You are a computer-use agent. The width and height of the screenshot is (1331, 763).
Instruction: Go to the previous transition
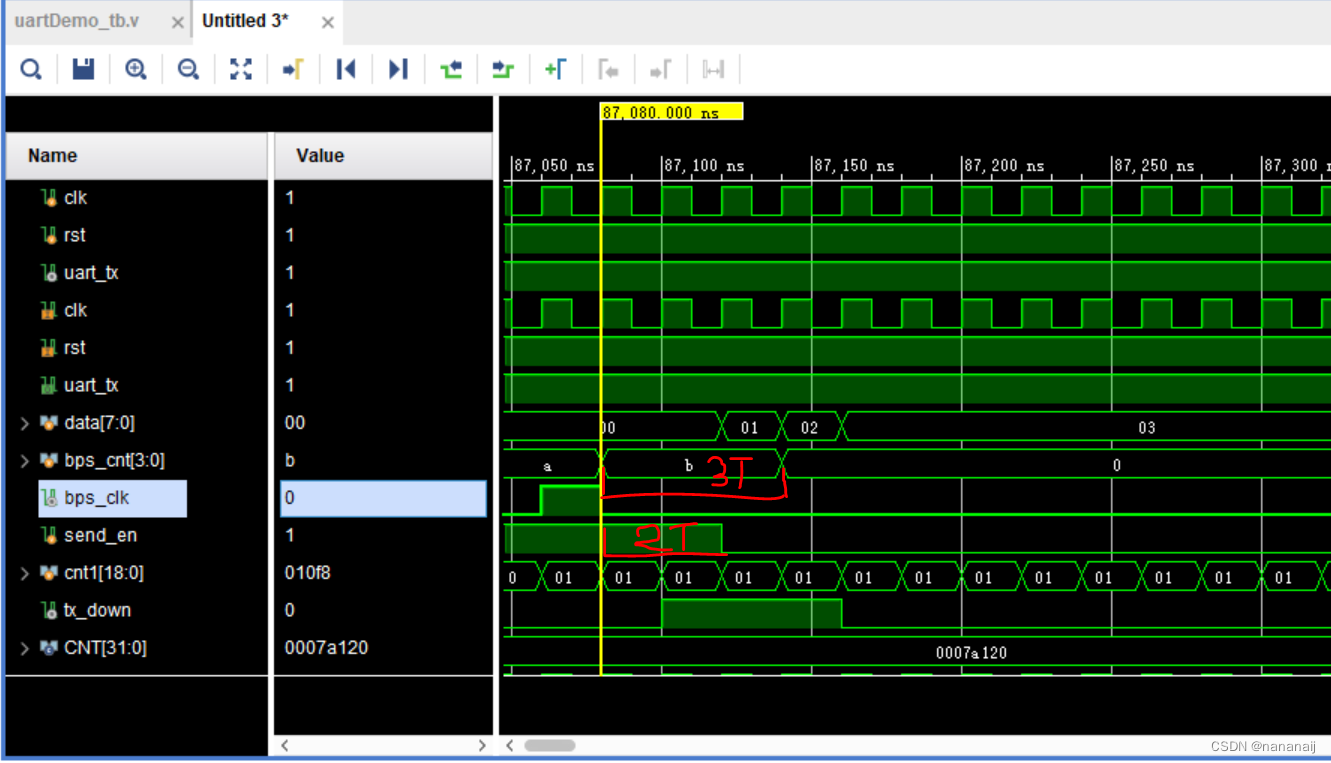click(451, 69)
